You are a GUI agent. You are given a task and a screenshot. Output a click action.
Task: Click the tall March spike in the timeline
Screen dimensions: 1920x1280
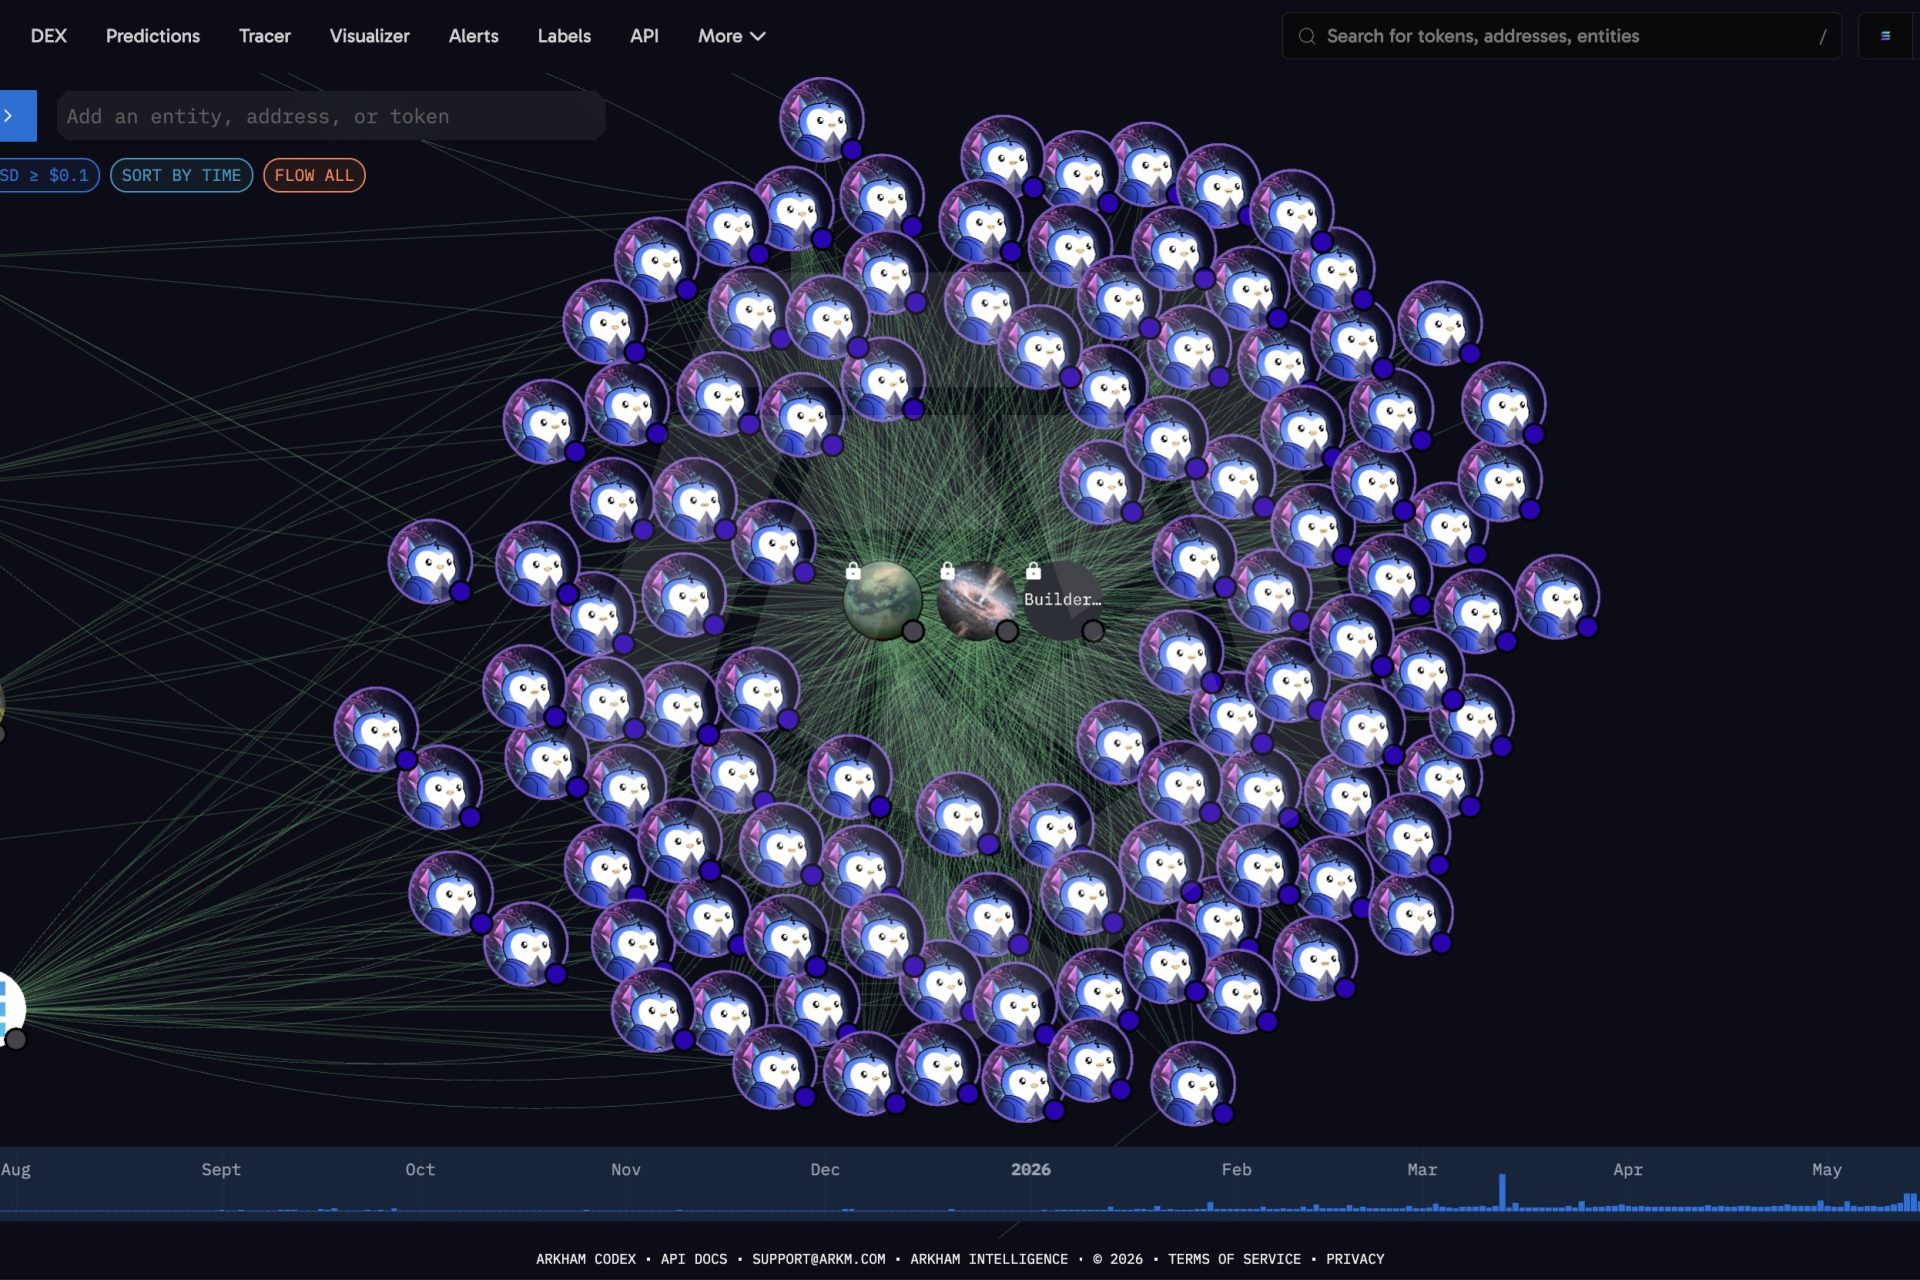tap(1502, 1192)
